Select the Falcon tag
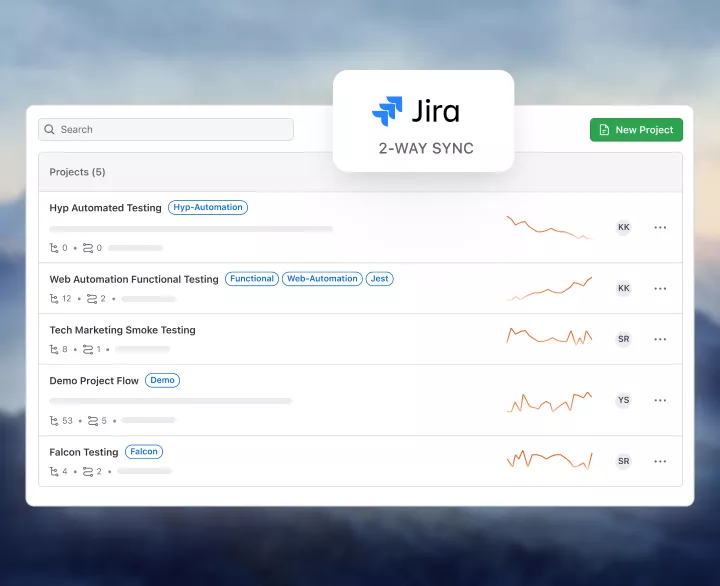720x586 pixels. [144, 451]
